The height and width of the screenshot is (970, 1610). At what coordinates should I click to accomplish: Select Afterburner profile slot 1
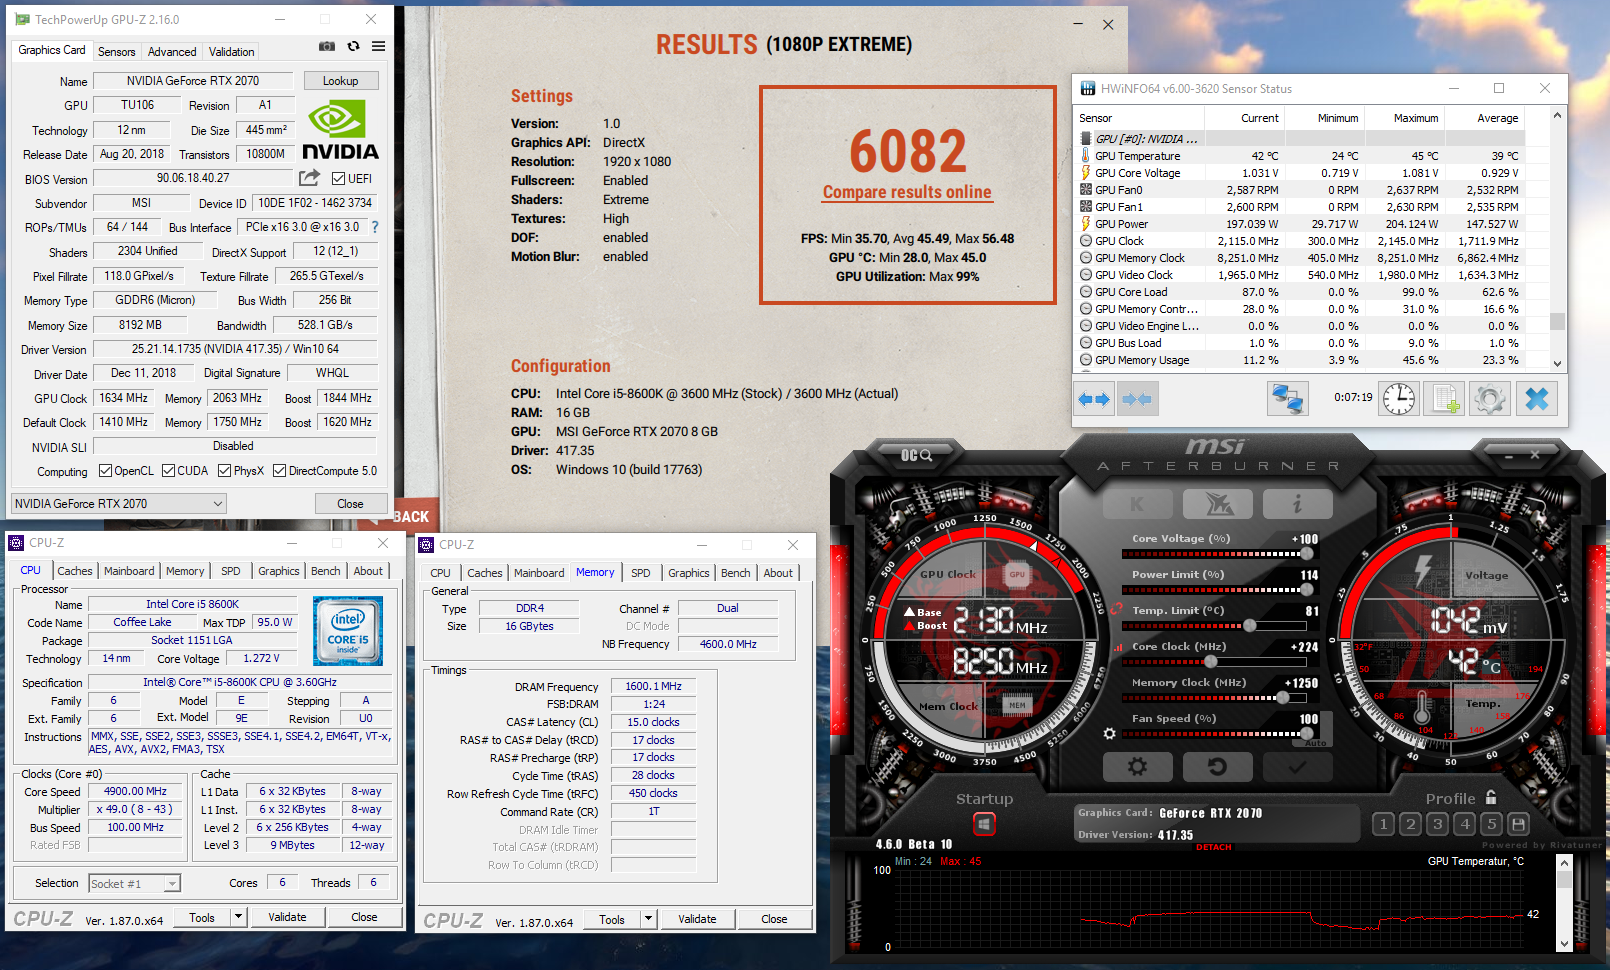1383,824
